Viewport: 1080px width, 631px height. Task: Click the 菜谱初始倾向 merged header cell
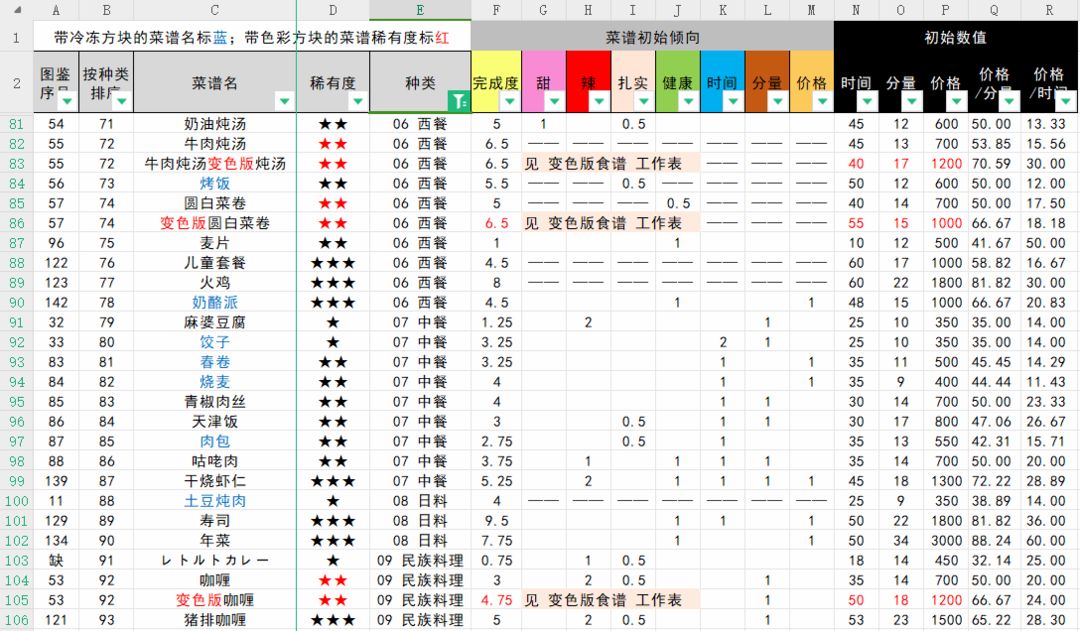coord(652,37)
